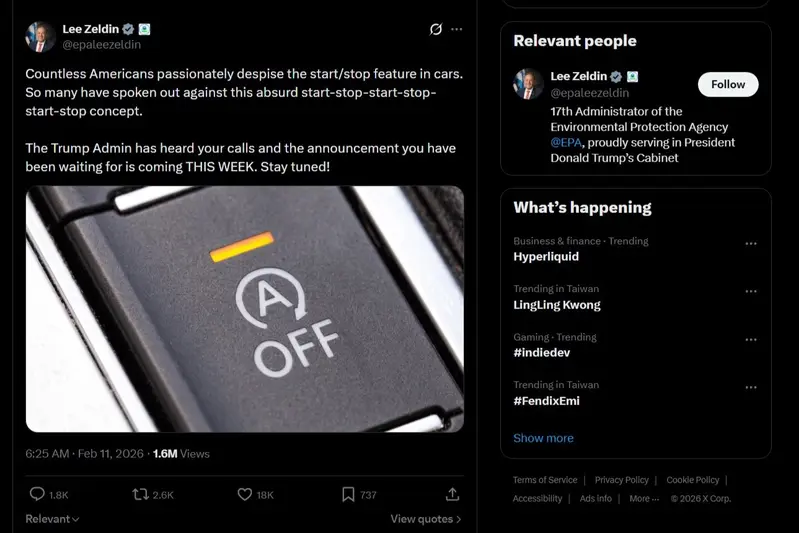Repost this post via retweet icon
Image resolution: width=799 pixels, height=533 pixels.
(x=141, y=494)
